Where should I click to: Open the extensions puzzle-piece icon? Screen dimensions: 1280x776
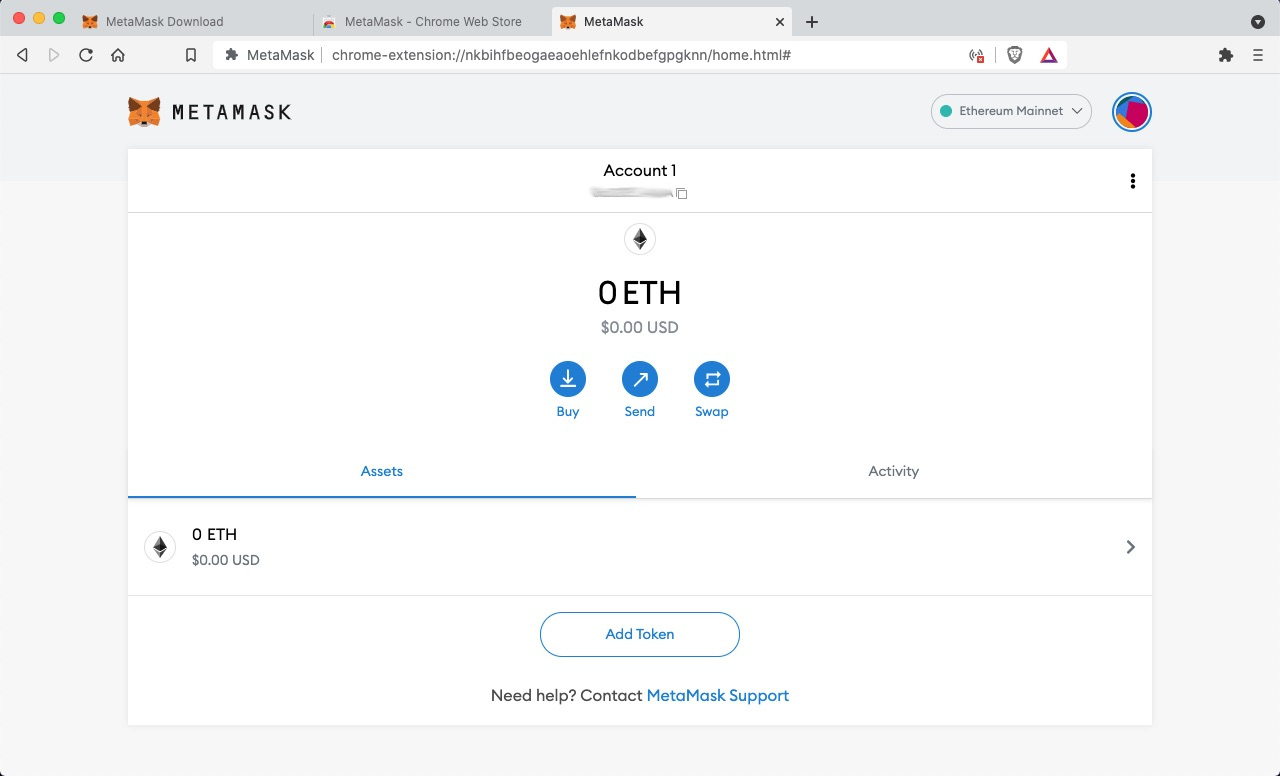[x=1226, y=55]
